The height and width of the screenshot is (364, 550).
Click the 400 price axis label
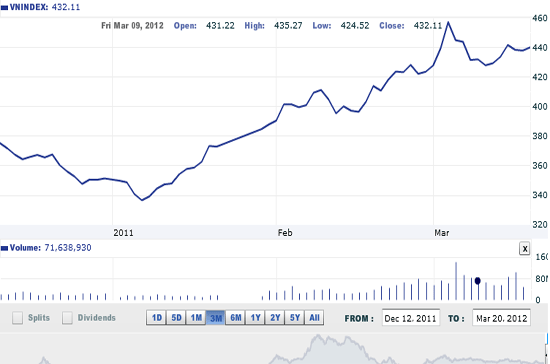coord(540,107)
